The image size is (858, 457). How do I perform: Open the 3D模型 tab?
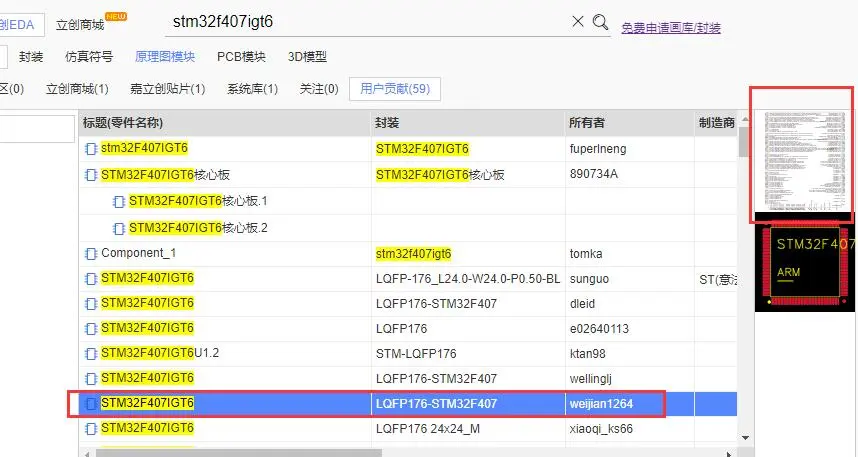tap(307, 57)
